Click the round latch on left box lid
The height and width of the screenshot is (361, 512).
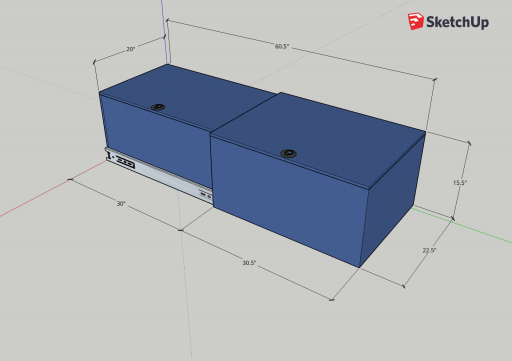pyautogui.click(x=158, y=107)
